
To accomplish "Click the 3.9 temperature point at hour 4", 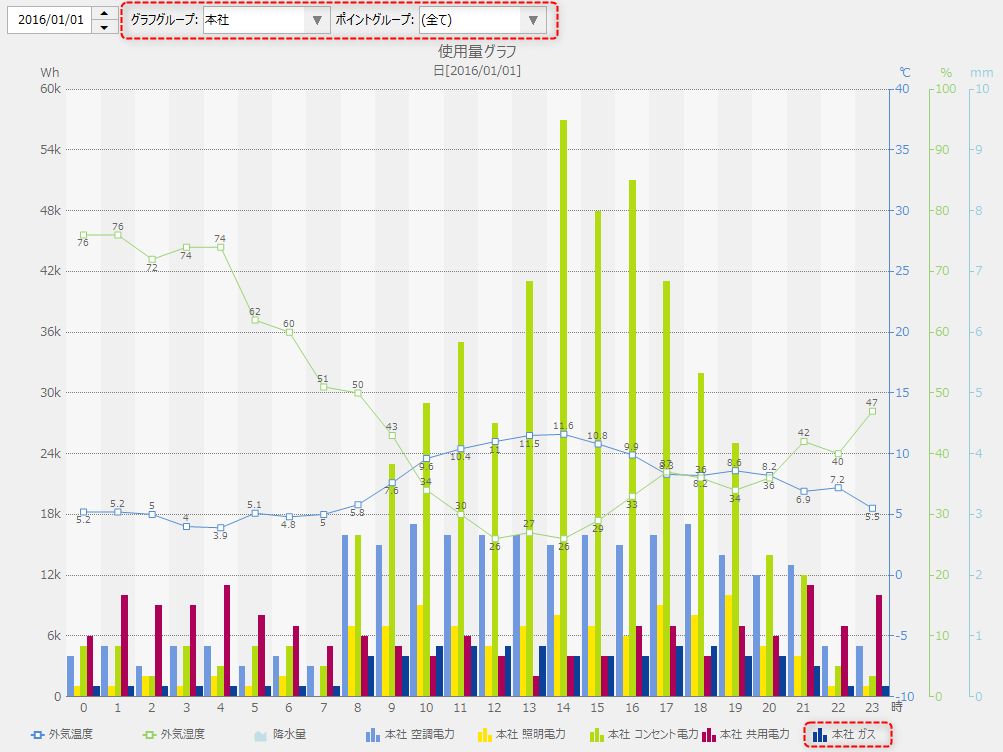I will point(220,527).
